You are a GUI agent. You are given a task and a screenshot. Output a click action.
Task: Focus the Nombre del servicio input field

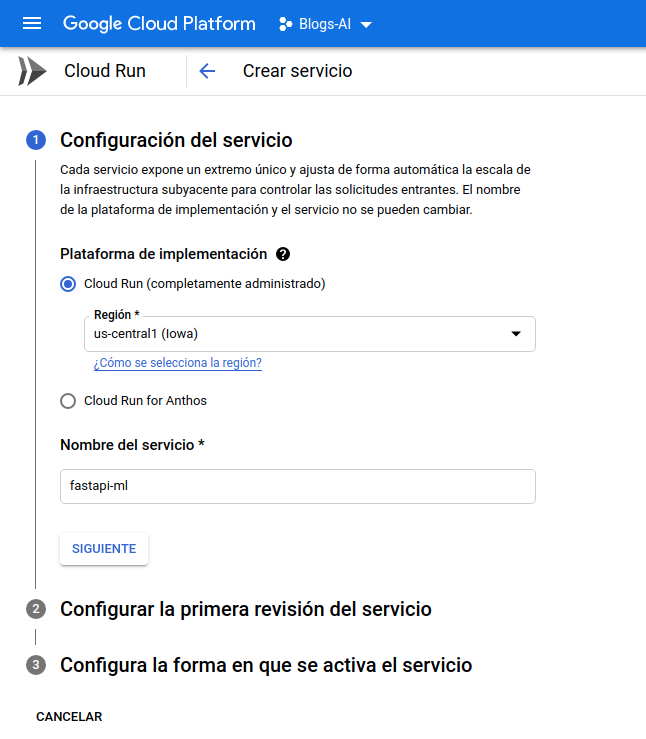tap(298, 486)
